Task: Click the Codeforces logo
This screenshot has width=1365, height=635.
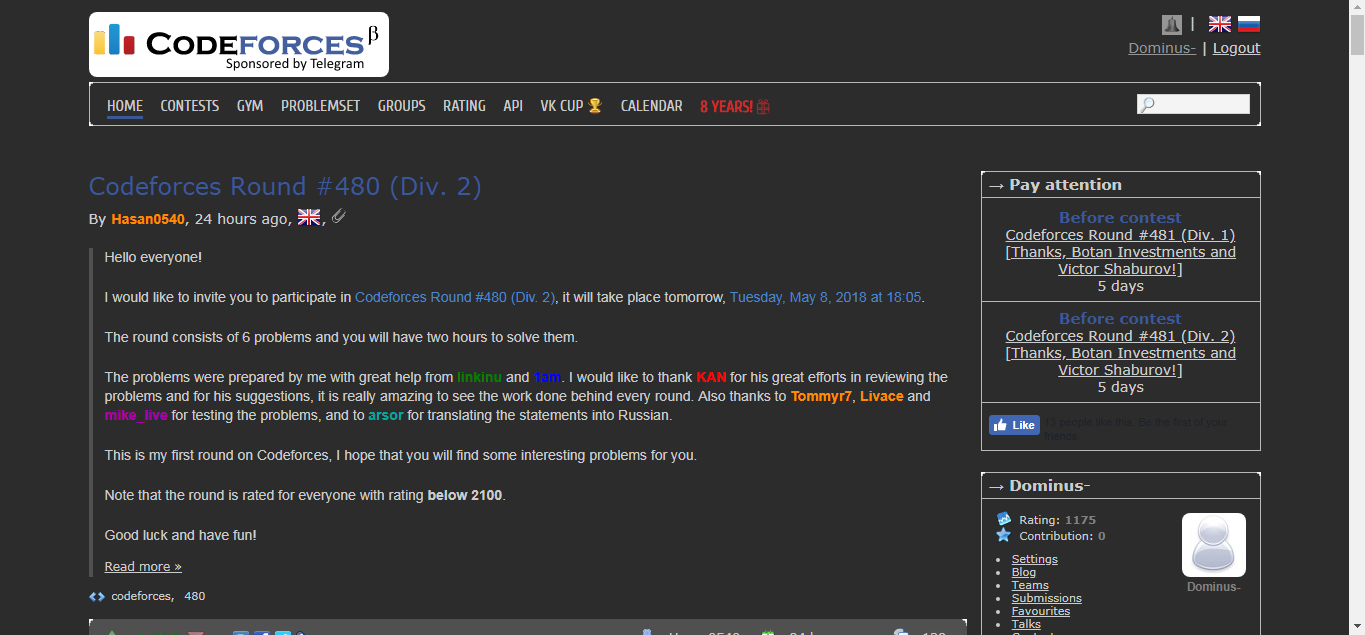Action: coord(238,44)
